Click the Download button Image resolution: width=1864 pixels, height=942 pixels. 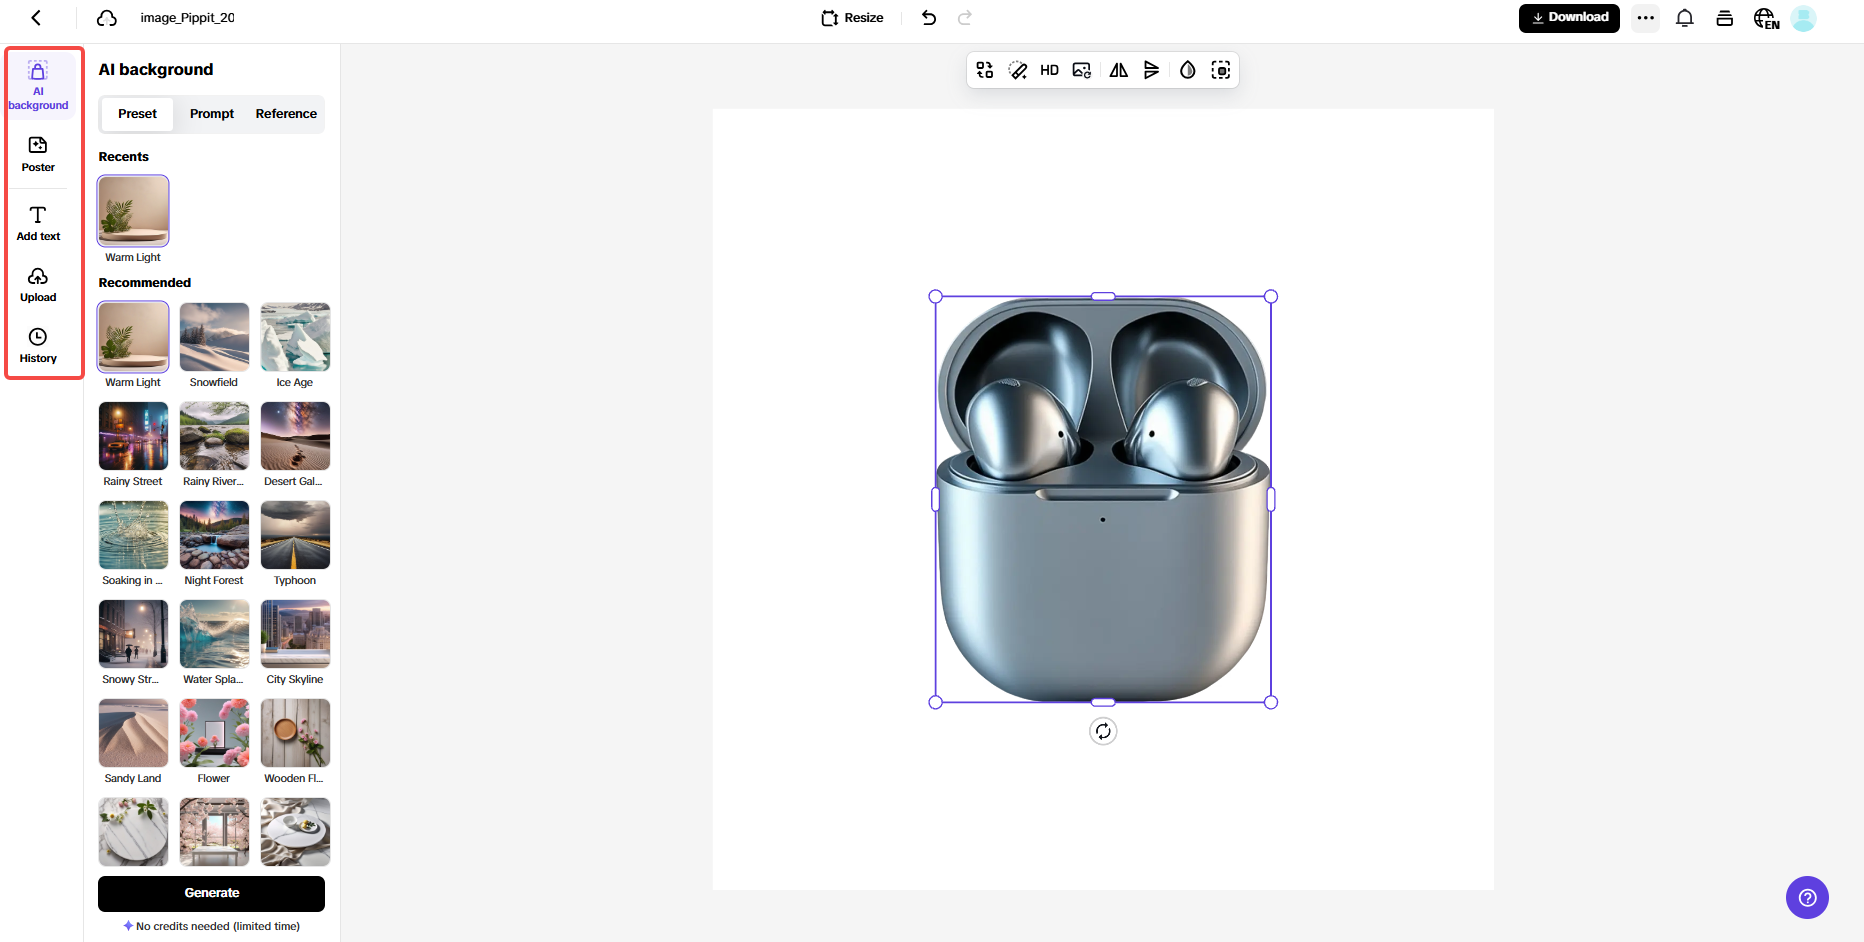[x=1569, y=18]
